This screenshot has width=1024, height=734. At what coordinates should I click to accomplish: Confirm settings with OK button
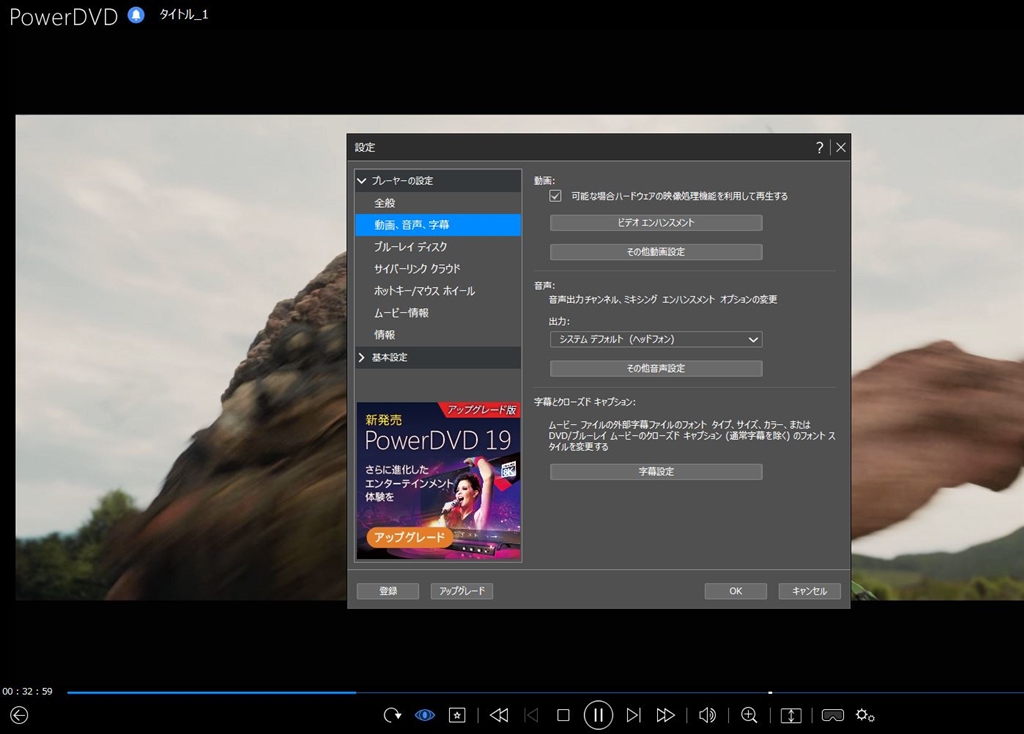point(735,591)
